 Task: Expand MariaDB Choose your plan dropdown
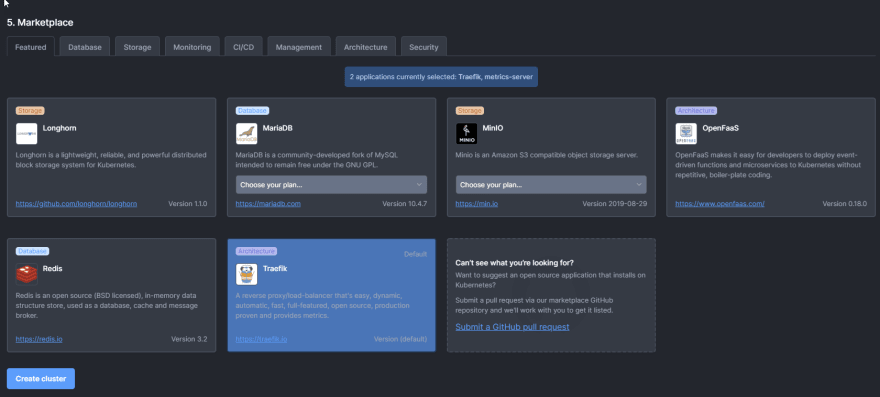click(x=331, y=185)
